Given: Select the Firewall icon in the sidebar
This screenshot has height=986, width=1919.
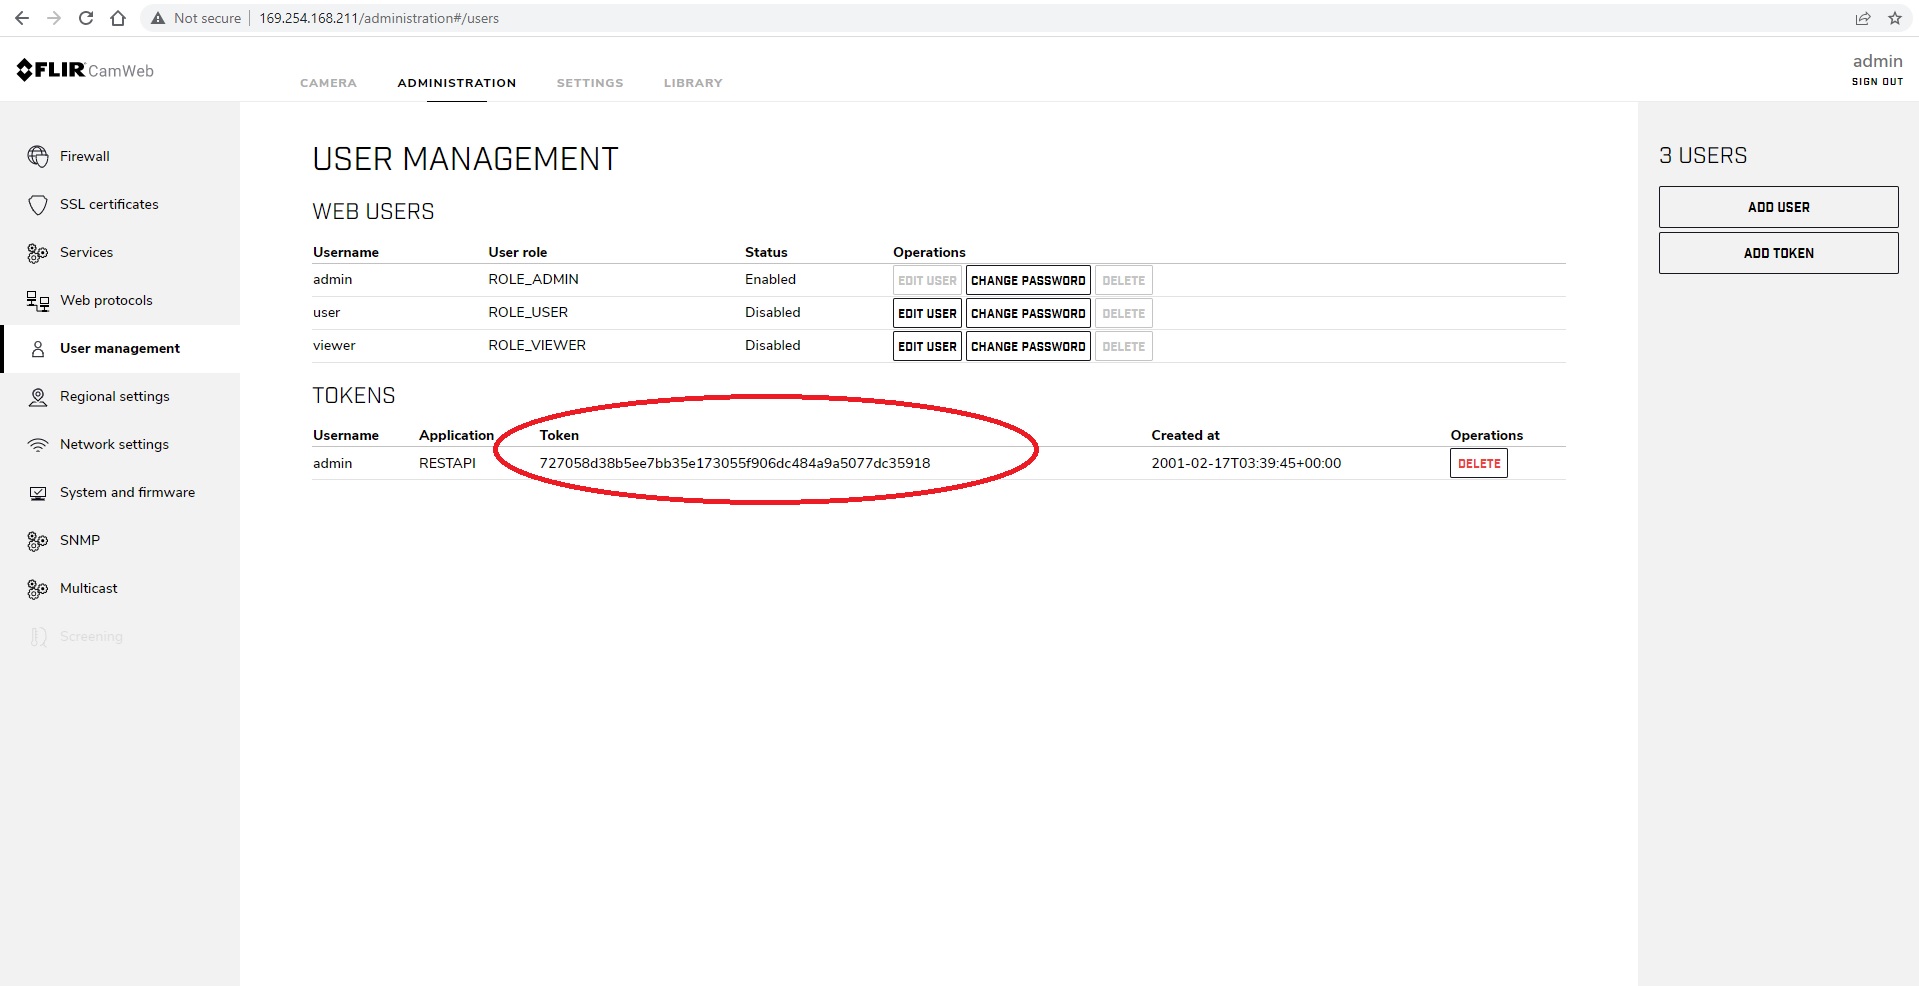Looking at the screenshot, I should 37,156.
